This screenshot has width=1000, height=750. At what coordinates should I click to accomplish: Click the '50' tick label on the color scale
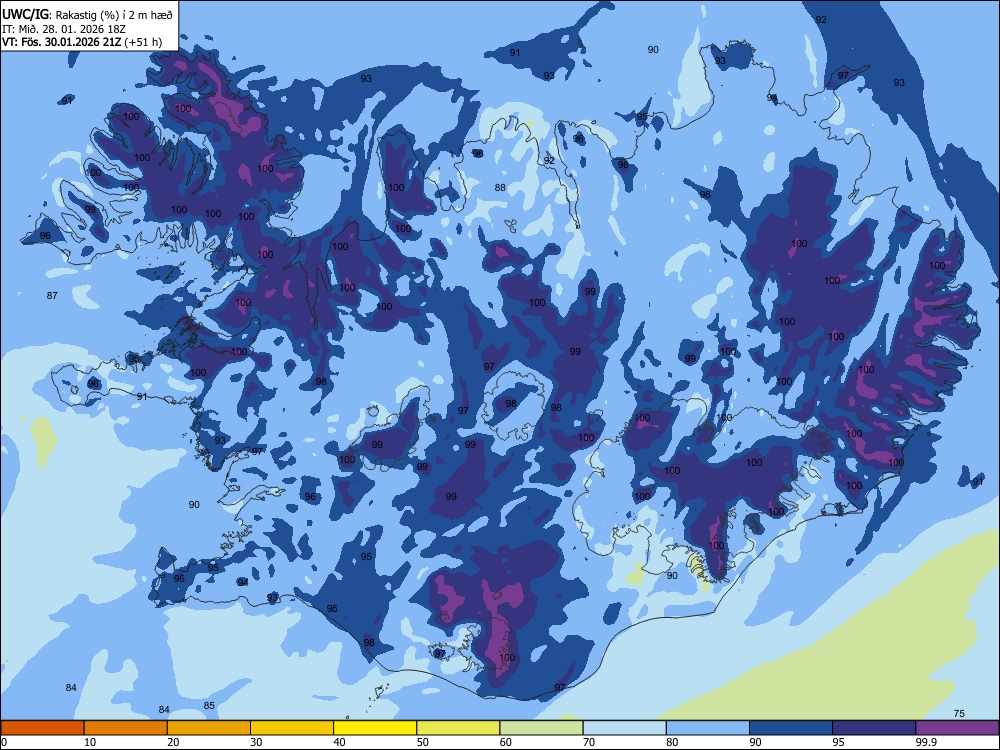[x=422, y=742]
